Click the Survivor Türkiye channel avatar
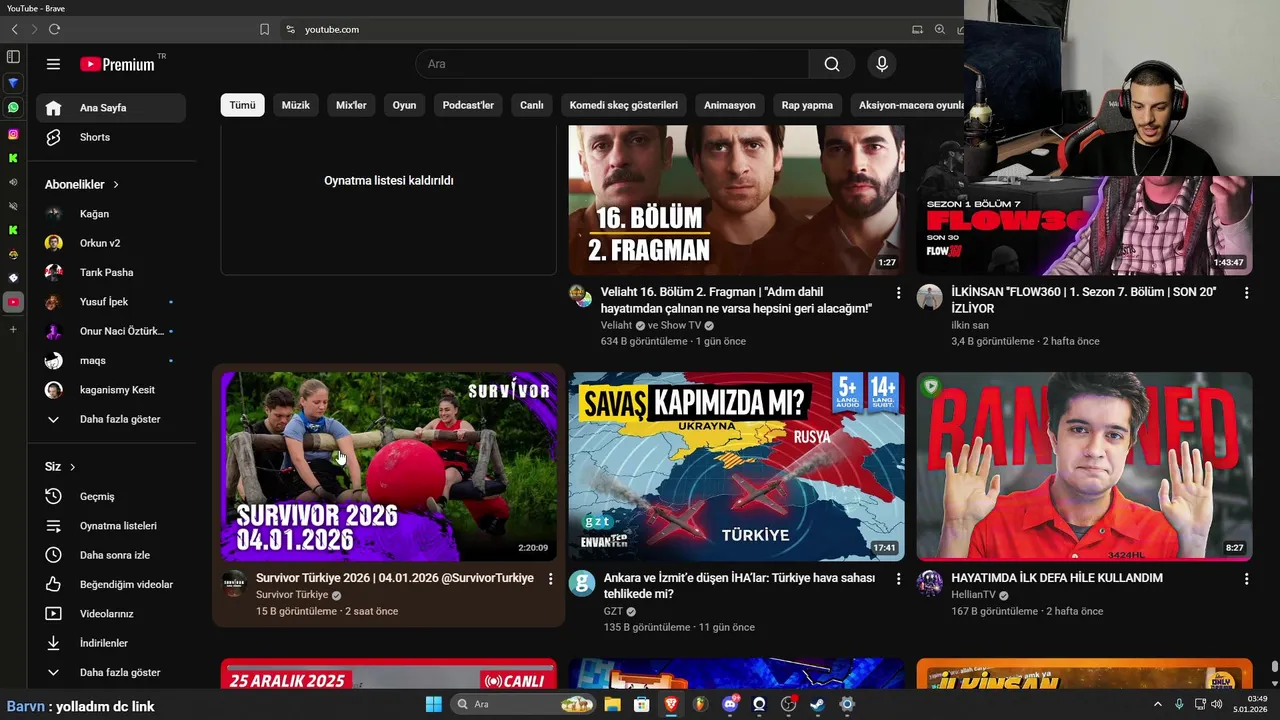Viewport: 1280px width, 720px height. point(234,583)
